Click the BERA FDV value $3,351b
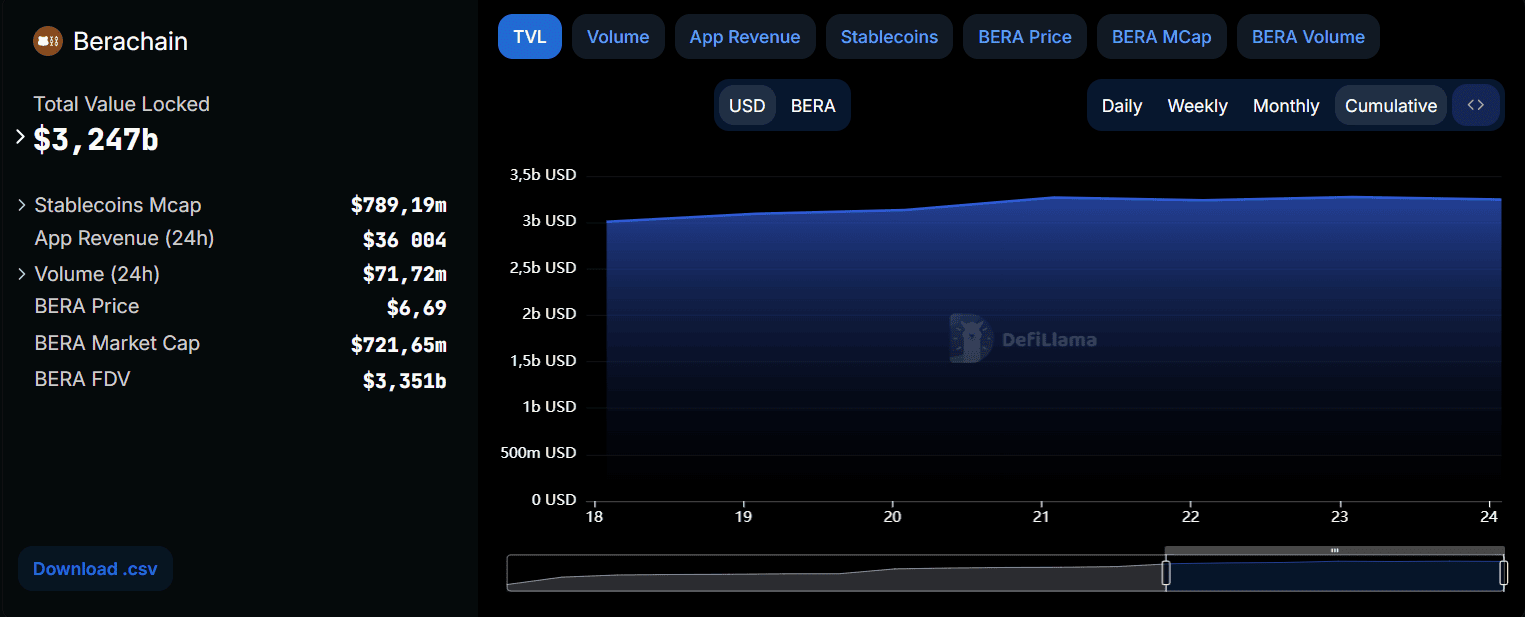1525x617 pixels. (x=405, y=380)
